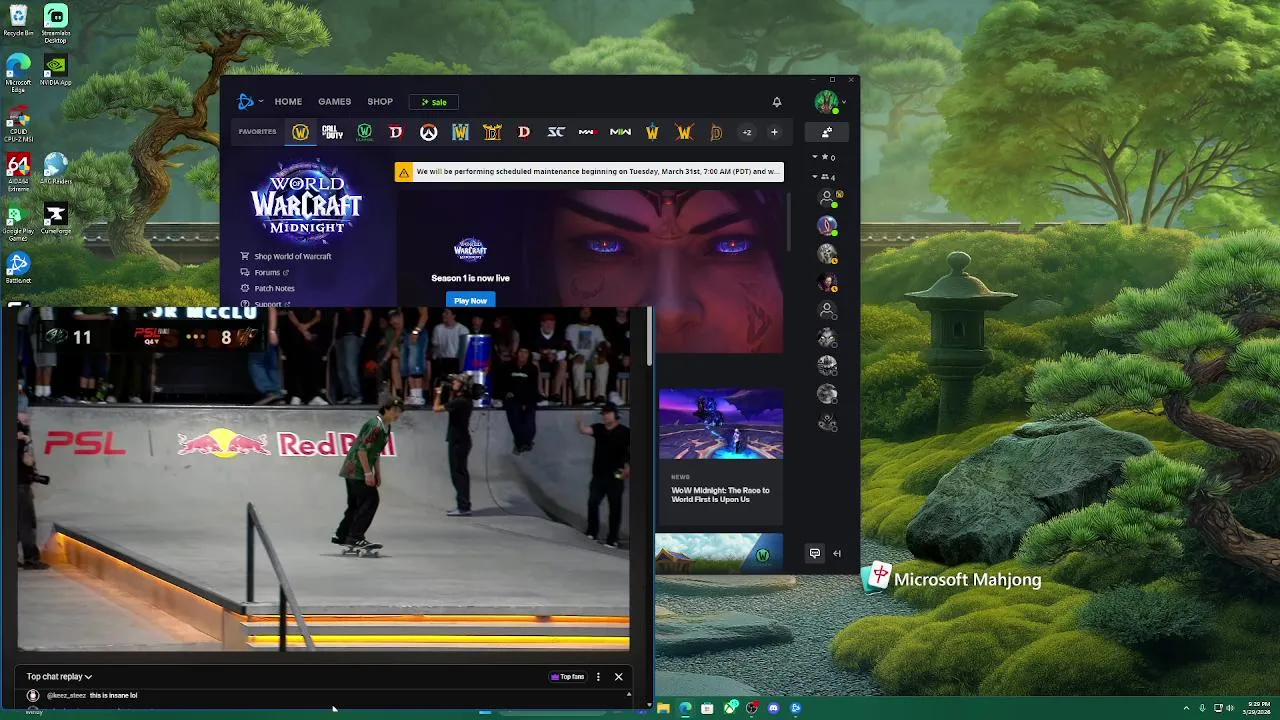Toggle the Top fans chat button
The width and height of the screenshot is (1280, 720).
(568, 677)
